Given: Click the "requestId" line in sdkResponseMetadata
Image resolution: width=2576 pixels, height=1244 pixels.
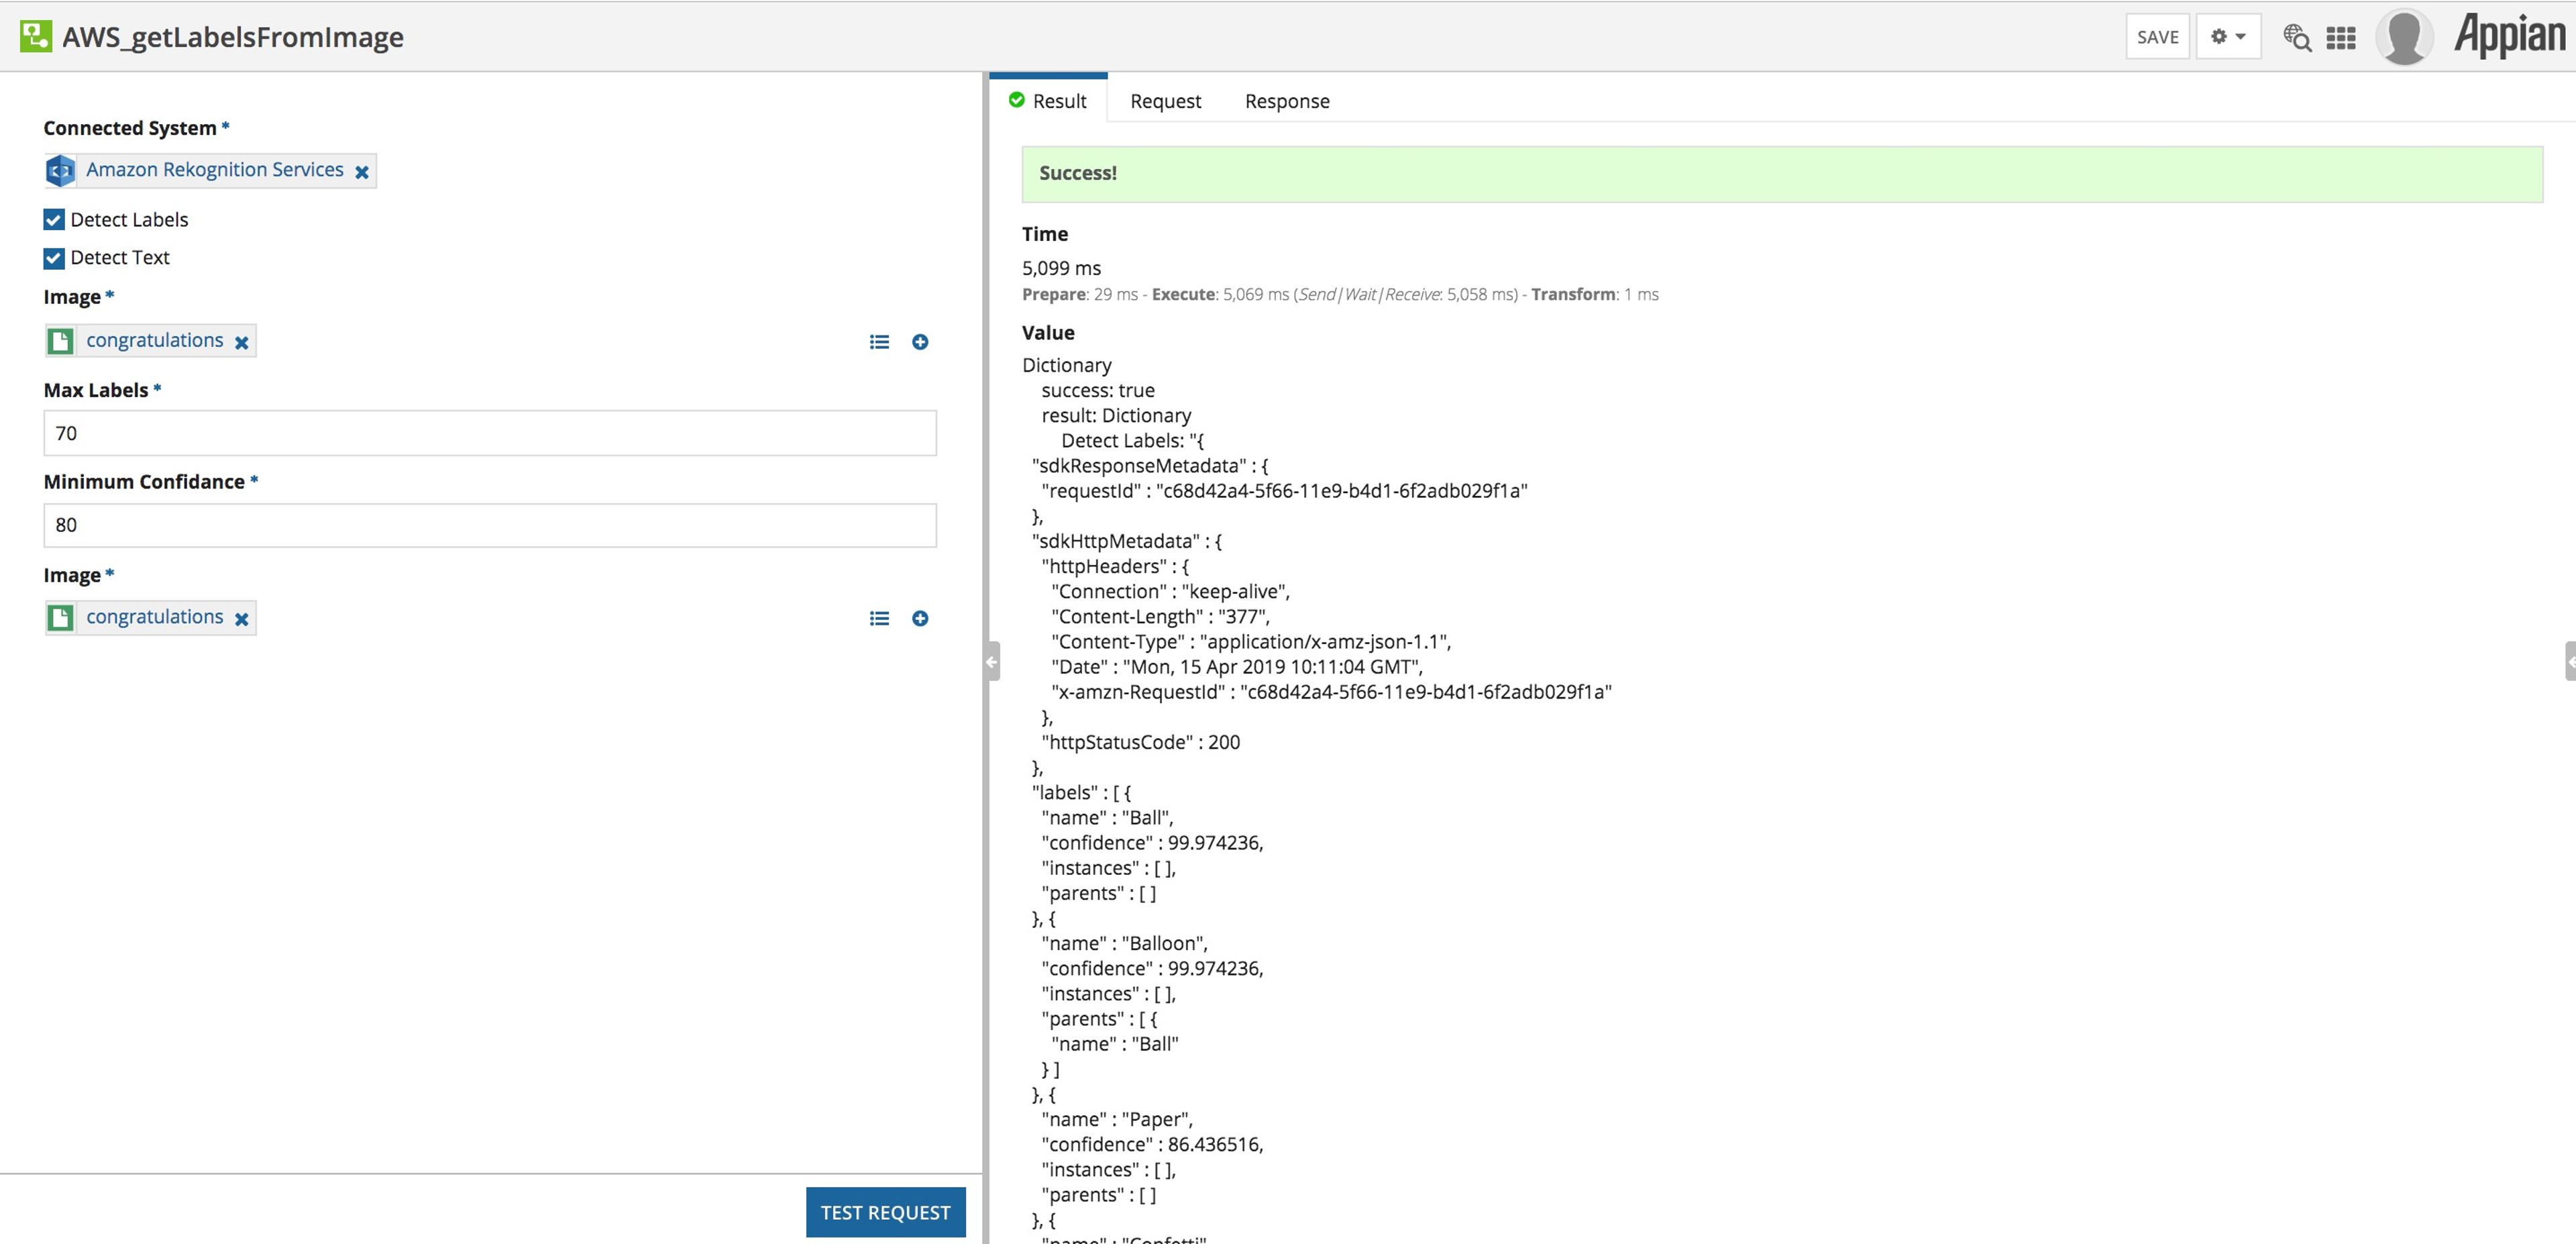Looking at the screenshot, I should (1284, 490).
